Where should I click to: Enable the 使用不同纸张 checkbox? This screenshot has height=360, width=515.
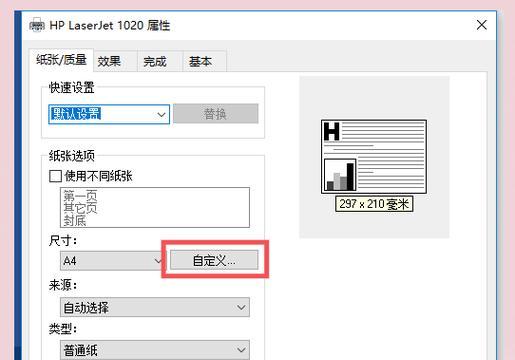55,176
